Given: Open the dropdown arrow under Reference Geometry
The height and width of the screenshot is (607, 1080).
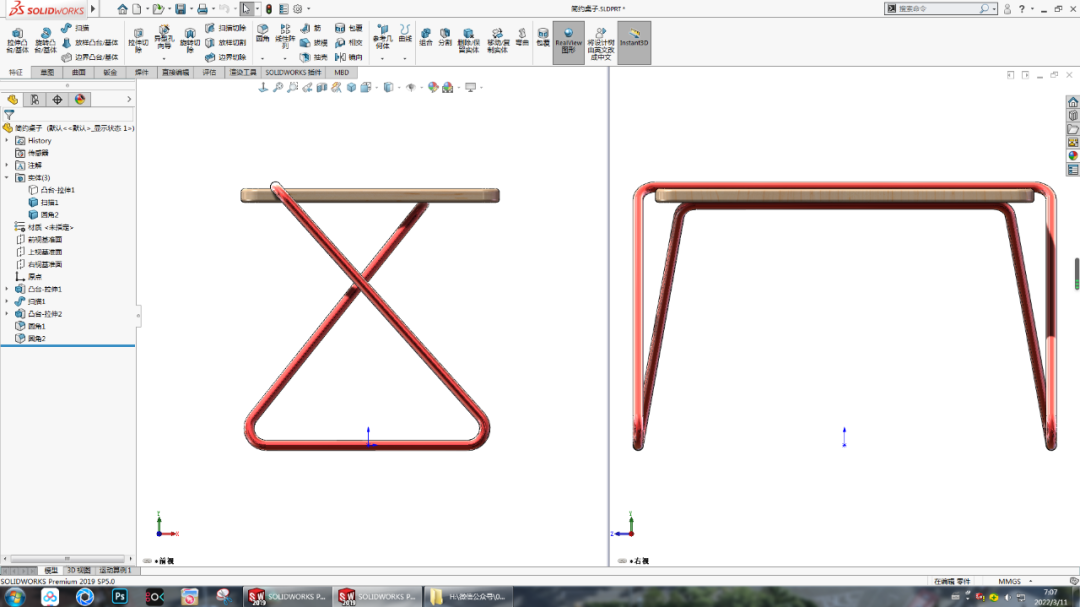Looking at the screenshot, I should pyautogui.click(x=382, y=59).
